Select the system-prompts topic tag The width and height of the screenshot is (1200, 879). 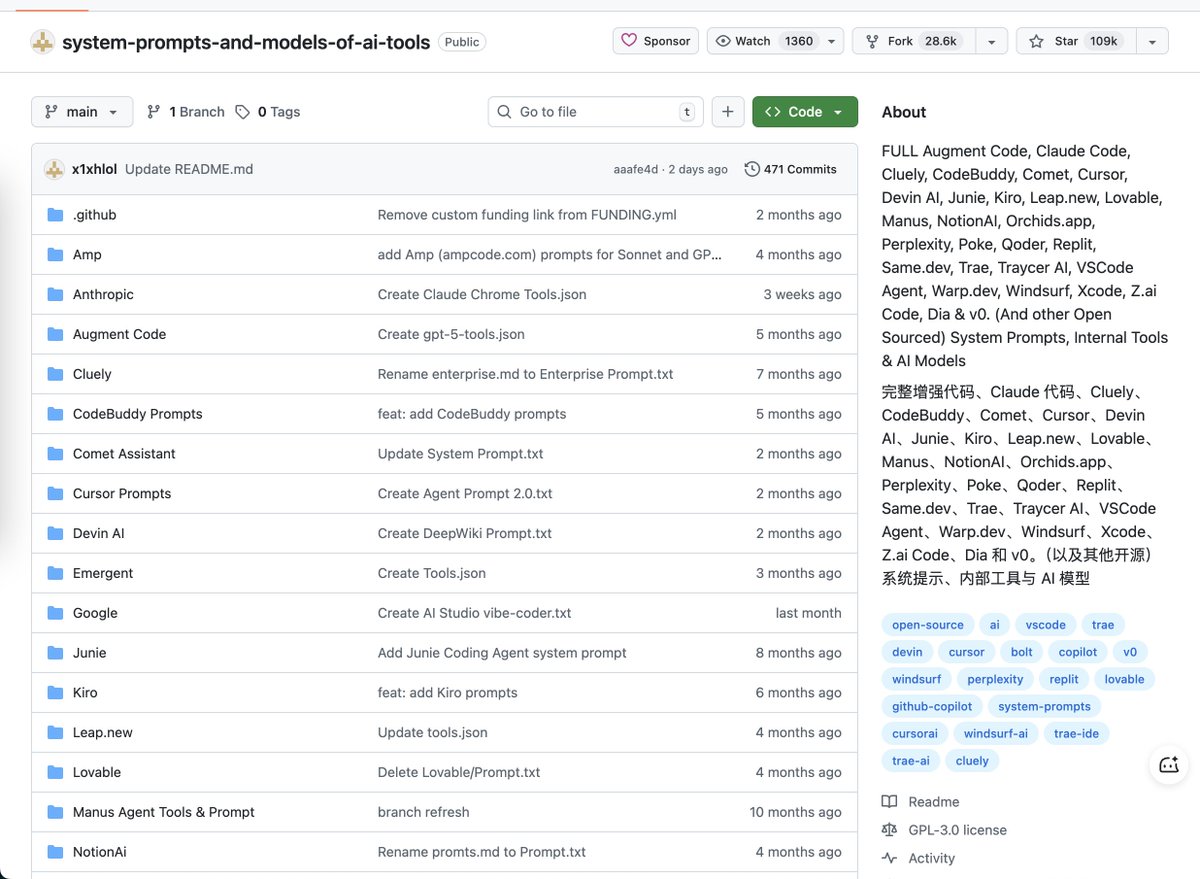point(1045,706)
